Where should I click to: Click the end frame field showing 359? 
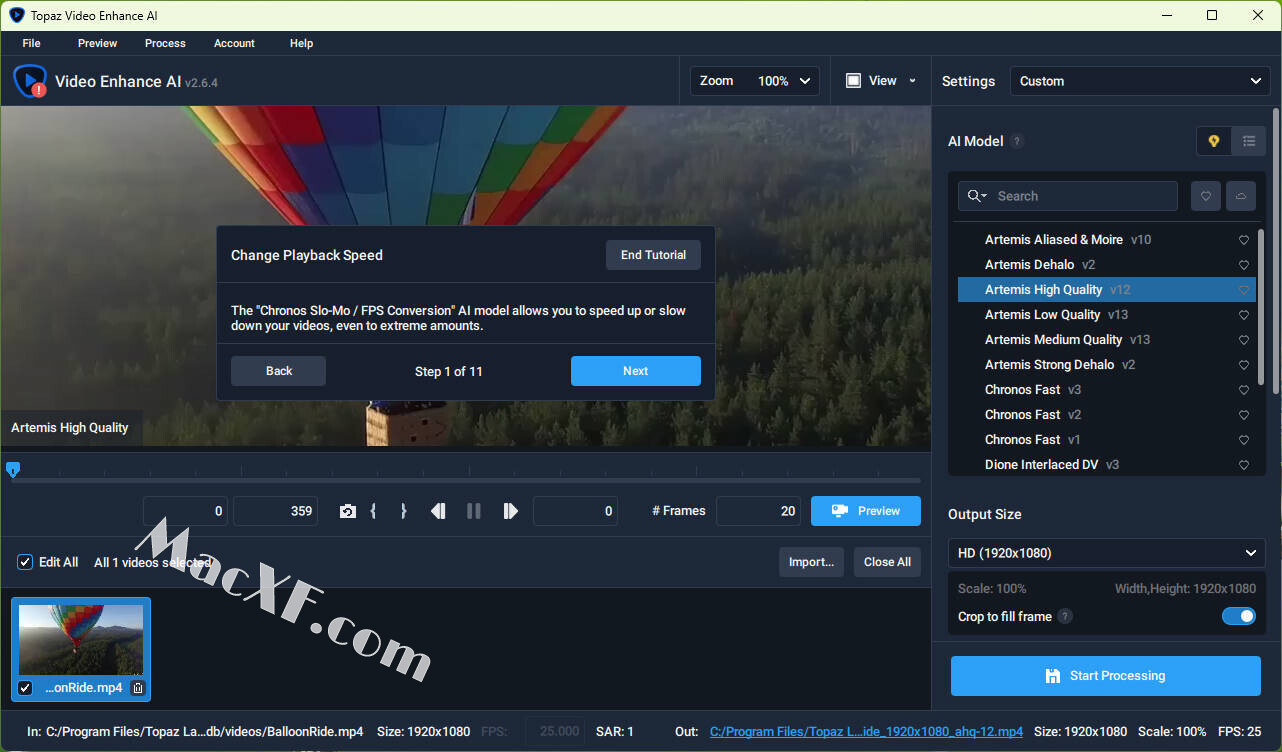[276, 511]
